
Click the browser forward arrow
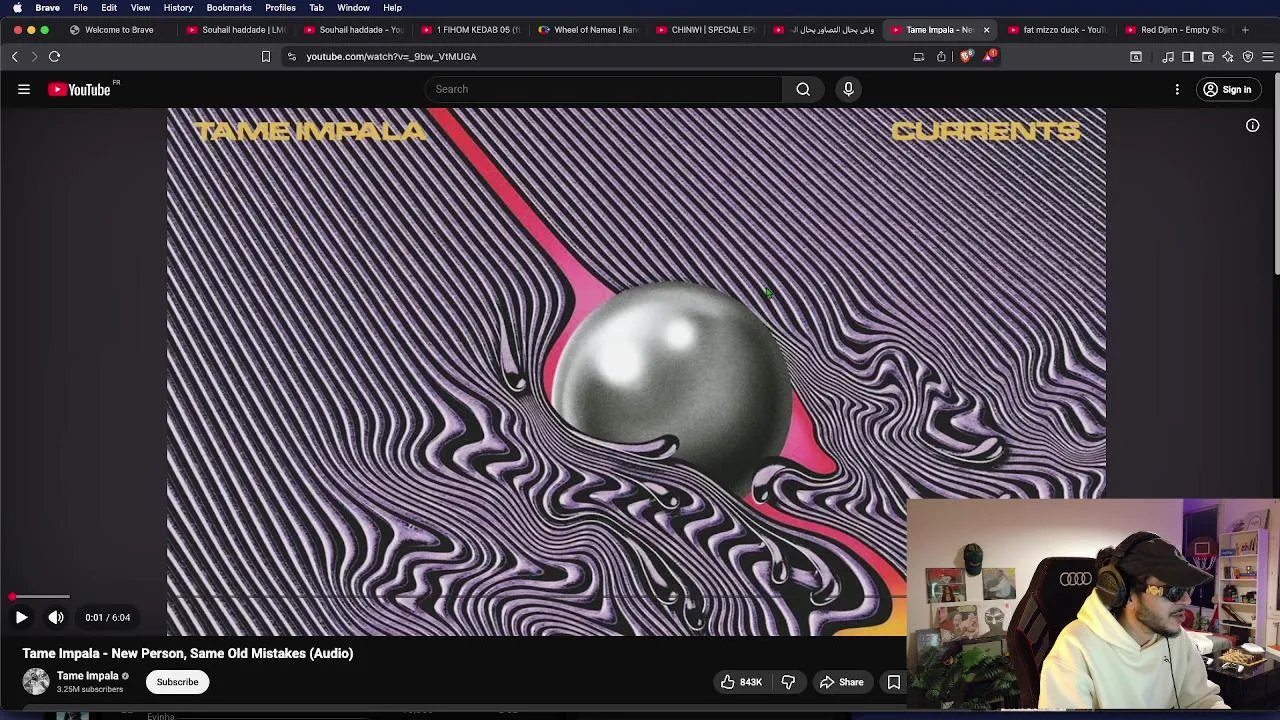click(x=34, y=57)
